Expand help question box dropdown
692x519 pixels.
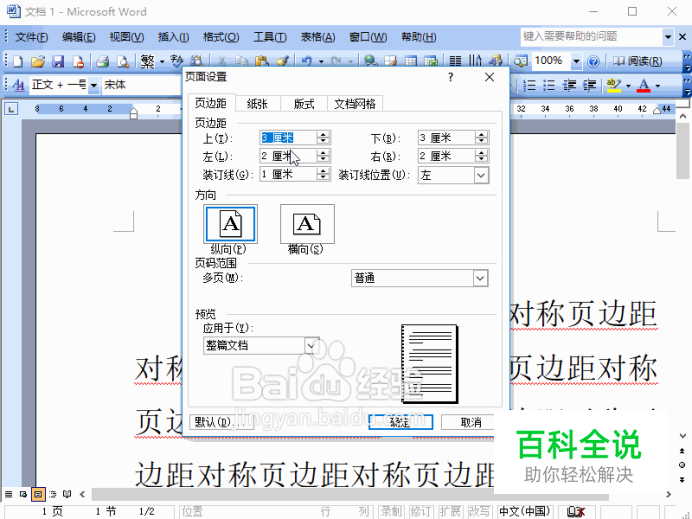(x=668, y=37)
